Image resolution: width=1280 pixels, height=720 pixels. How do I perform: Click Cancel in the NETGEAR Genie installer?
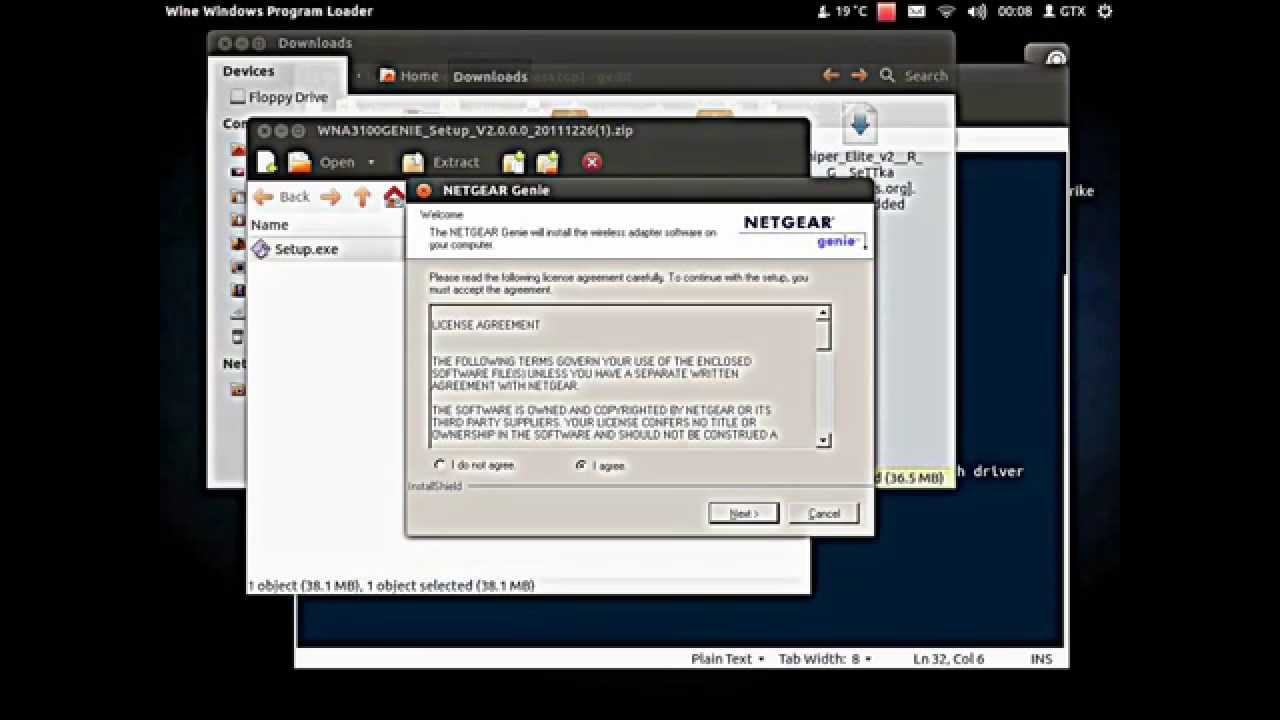[824, 513]
